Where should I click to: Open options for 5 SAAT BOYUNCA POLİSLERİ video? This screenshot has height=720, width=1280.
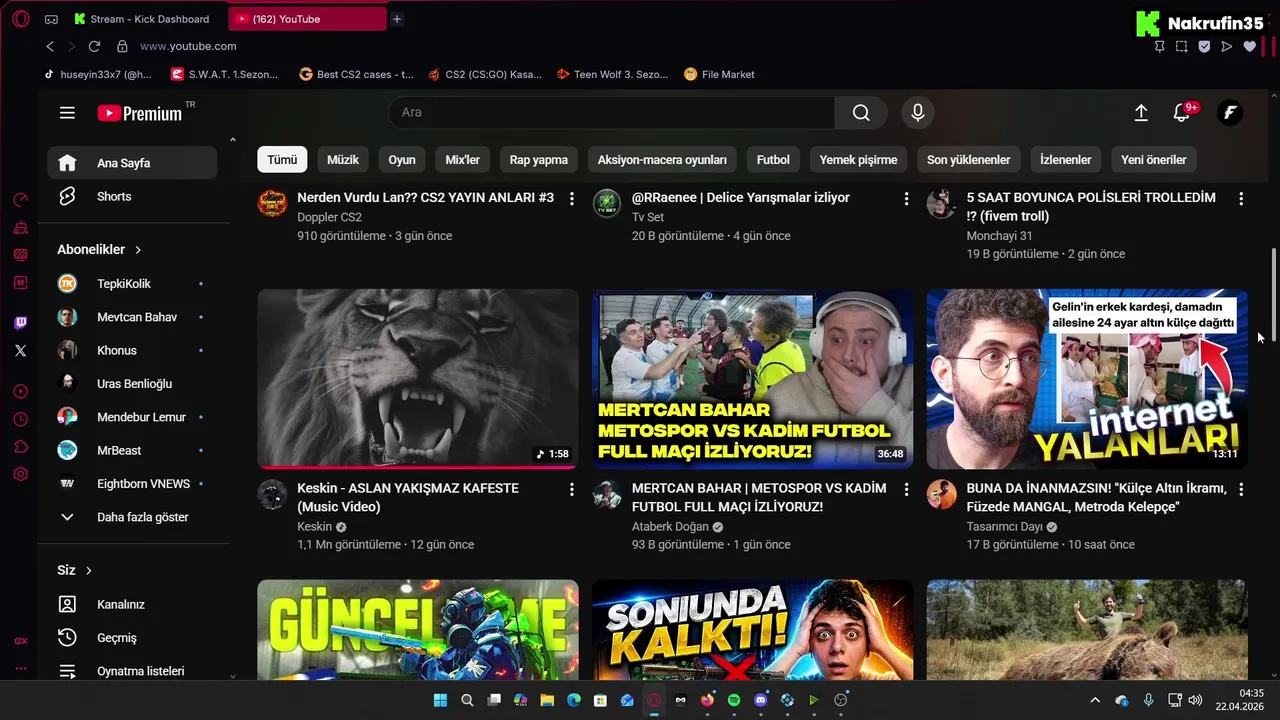tap(1241, 198)
